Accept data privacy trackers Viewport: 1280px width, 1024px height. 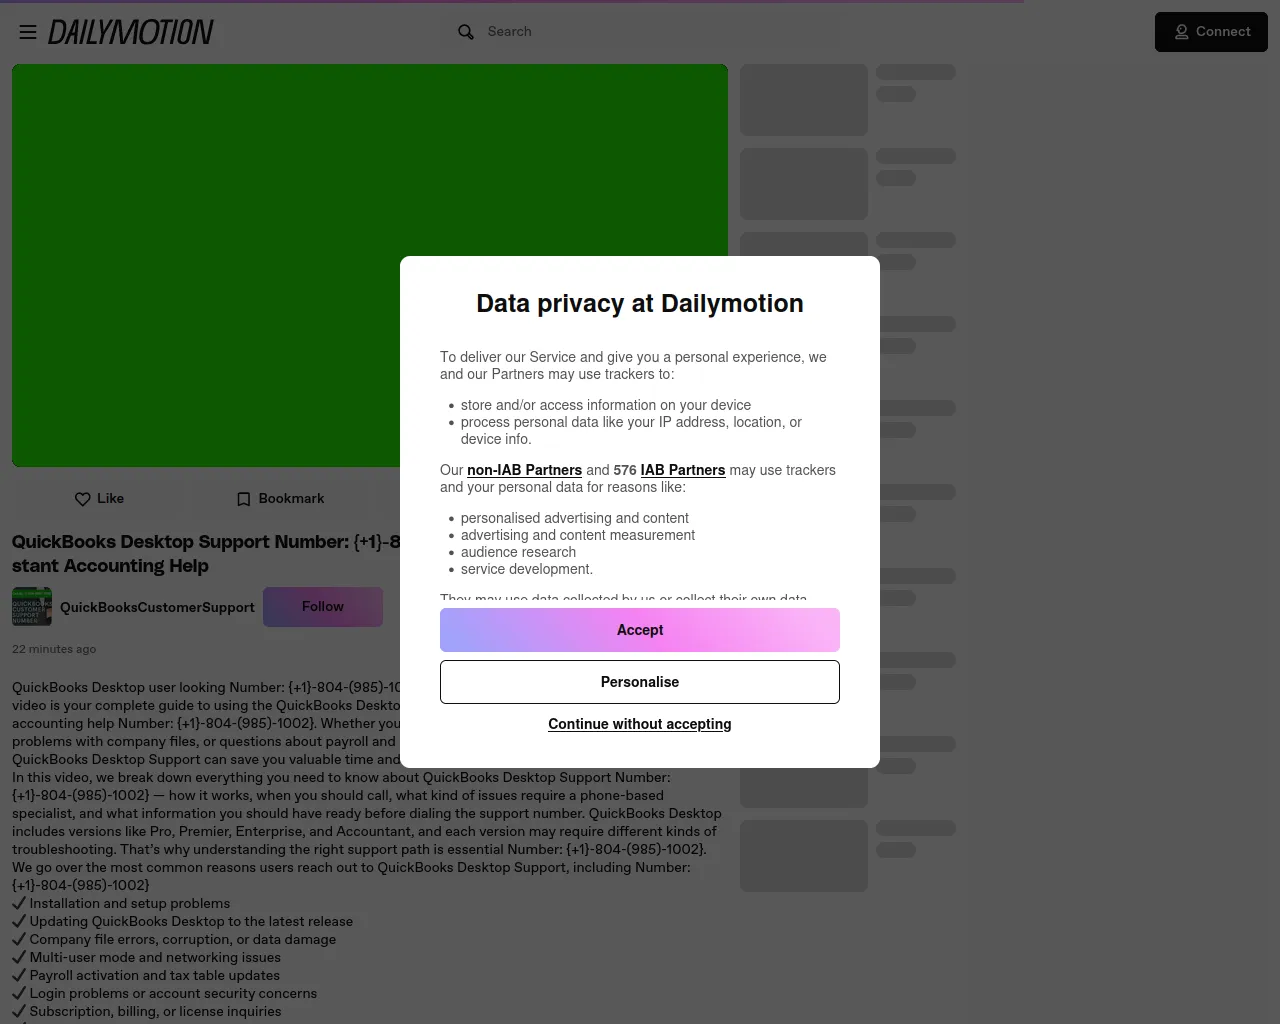(640, 630)
